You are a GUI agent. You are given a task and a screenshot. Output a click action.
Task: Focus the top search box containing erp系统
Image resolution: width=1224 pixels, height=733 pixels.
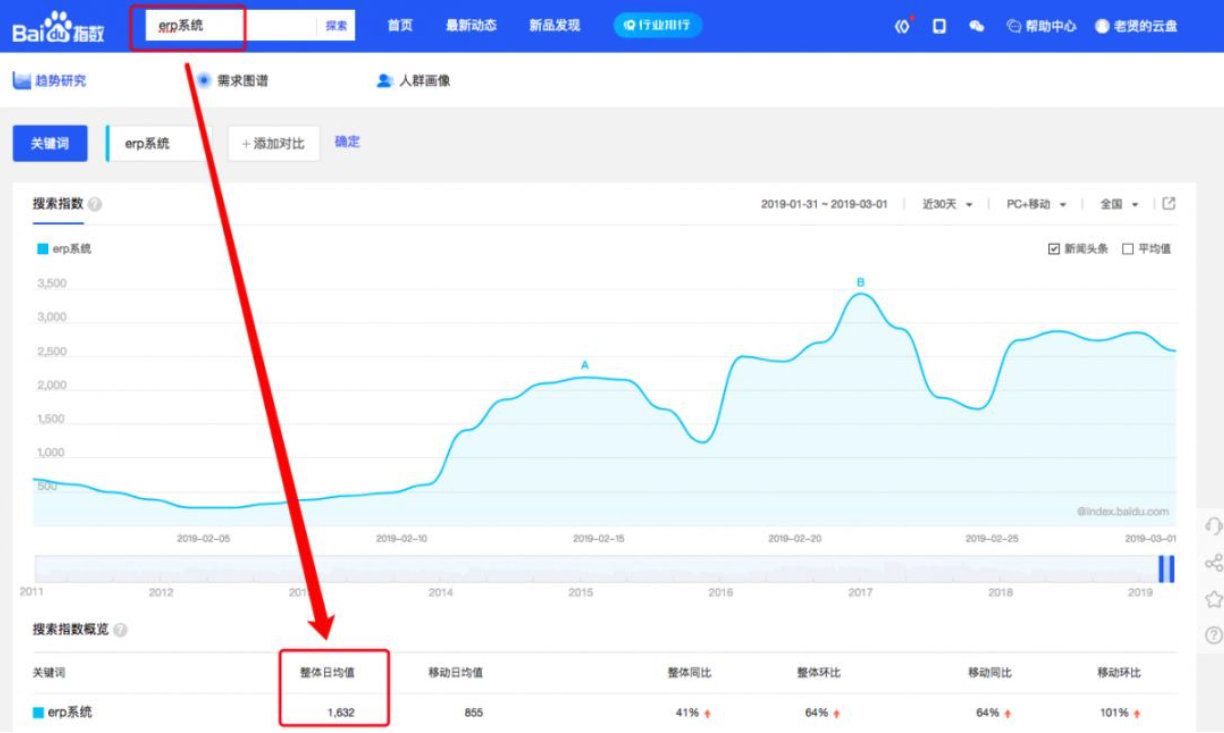point(232,26)
